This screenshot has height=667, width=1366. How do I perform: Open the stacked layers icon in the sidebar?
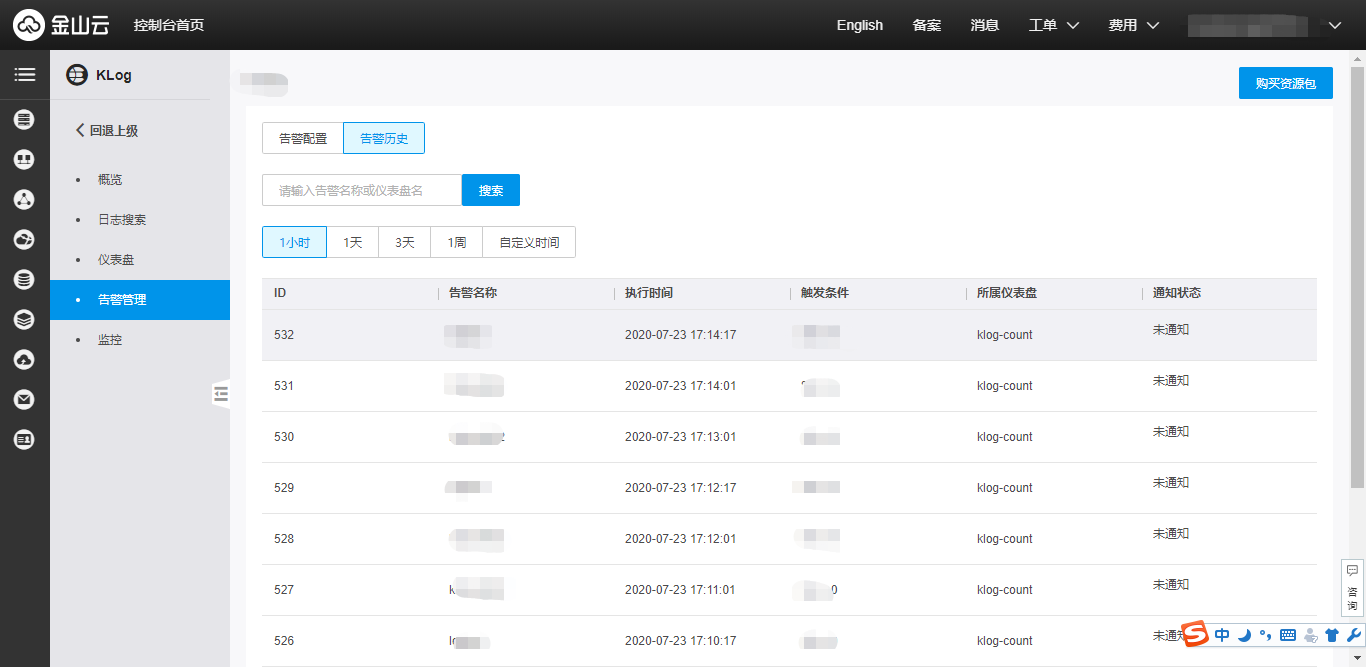[24, 320]
